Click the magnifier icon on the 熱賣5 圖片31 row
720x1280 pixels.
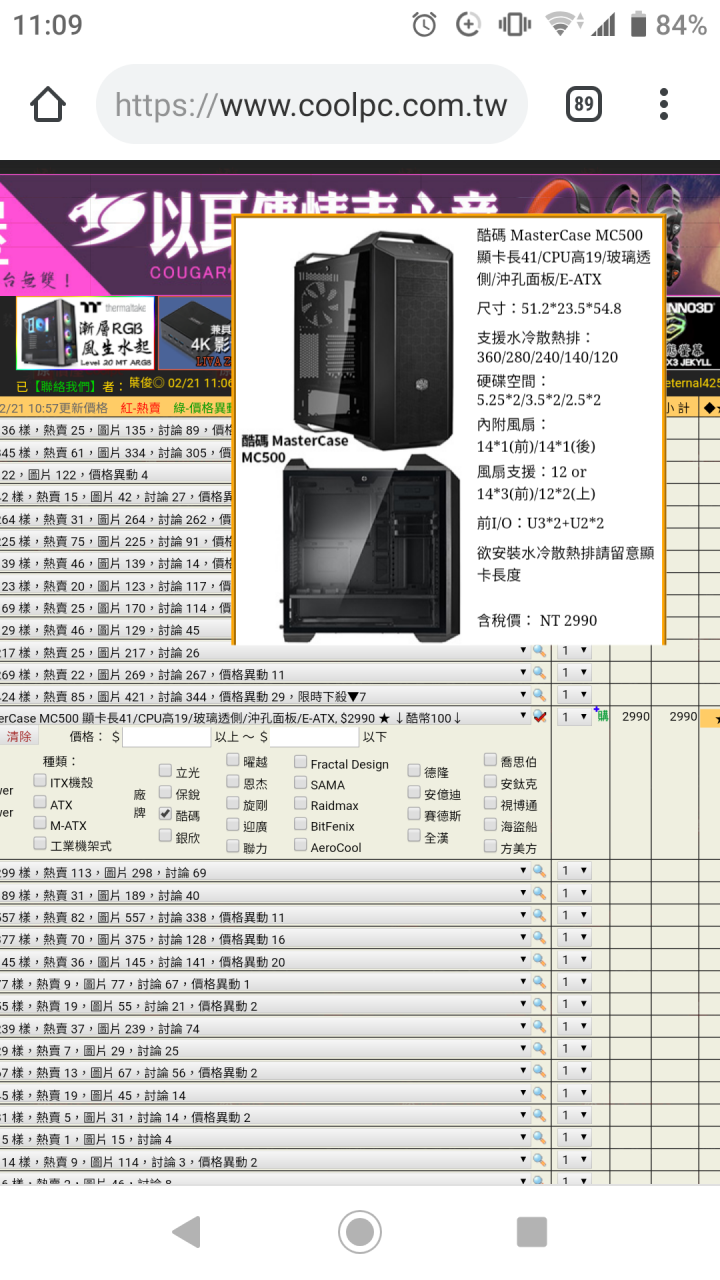539,1116
